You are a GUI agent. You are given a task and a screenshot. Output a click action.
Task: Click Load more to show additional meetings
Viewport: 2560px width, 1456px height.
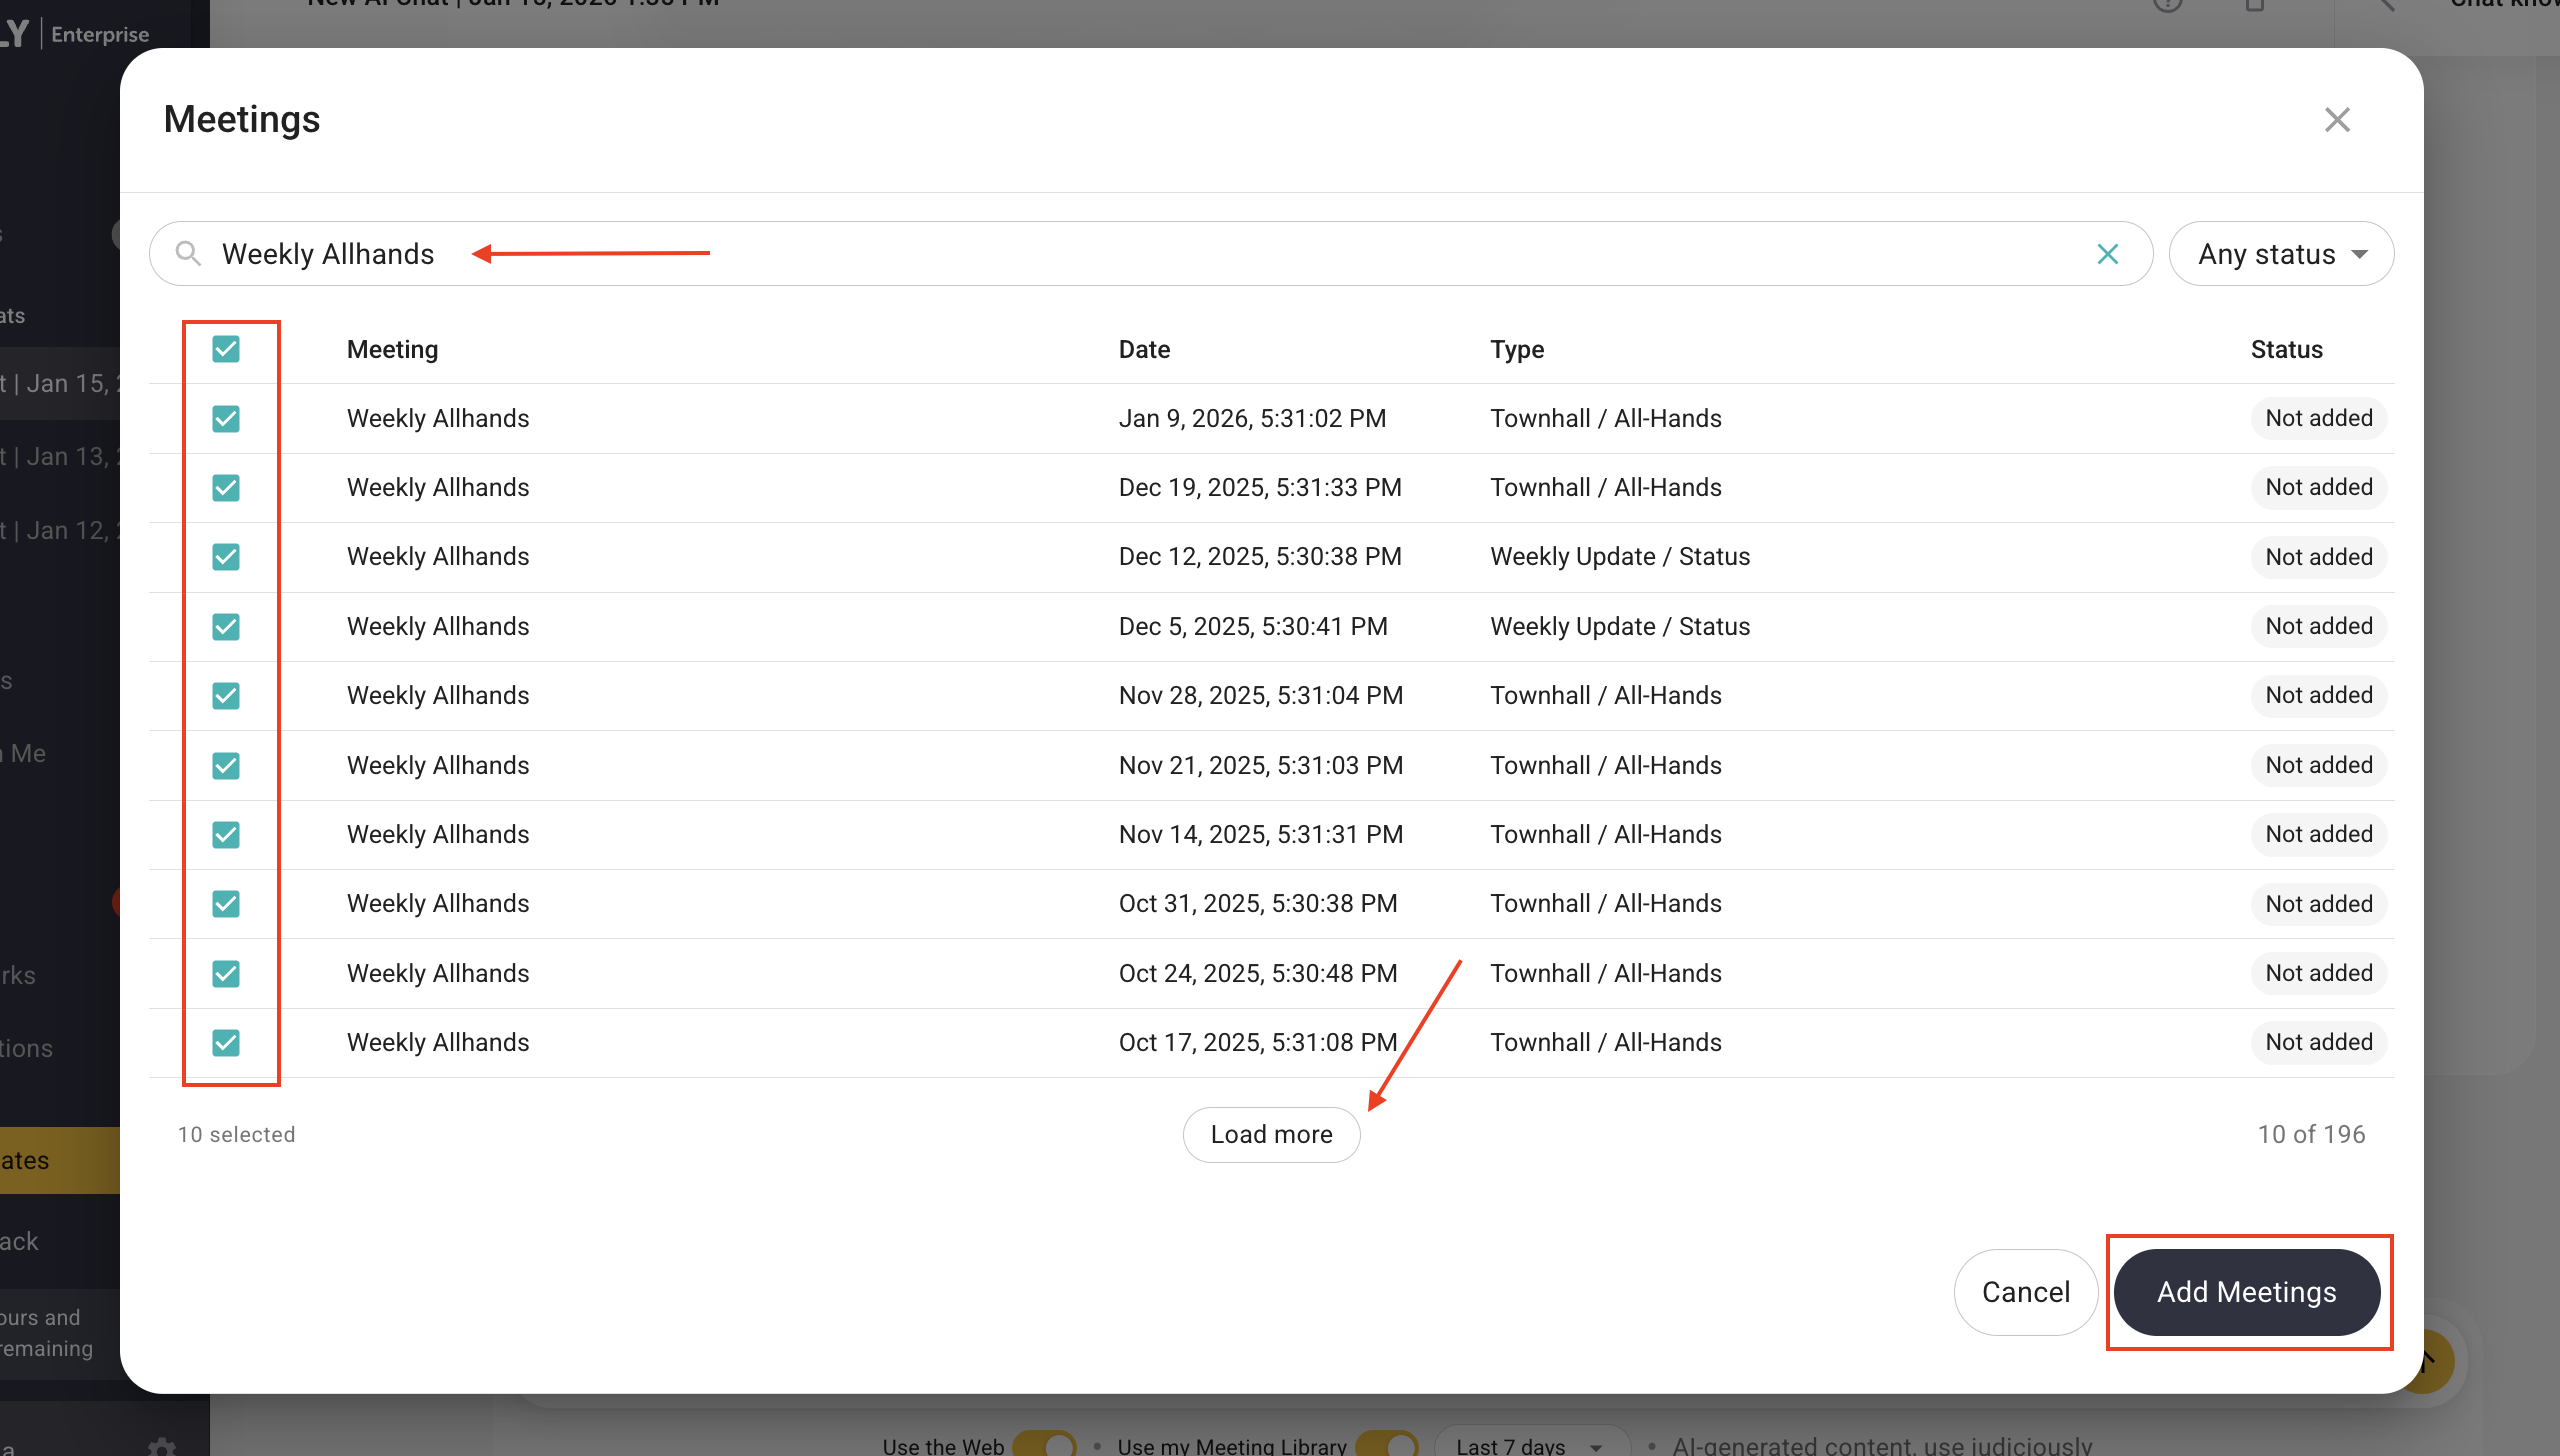[x=1271, y=1134]
